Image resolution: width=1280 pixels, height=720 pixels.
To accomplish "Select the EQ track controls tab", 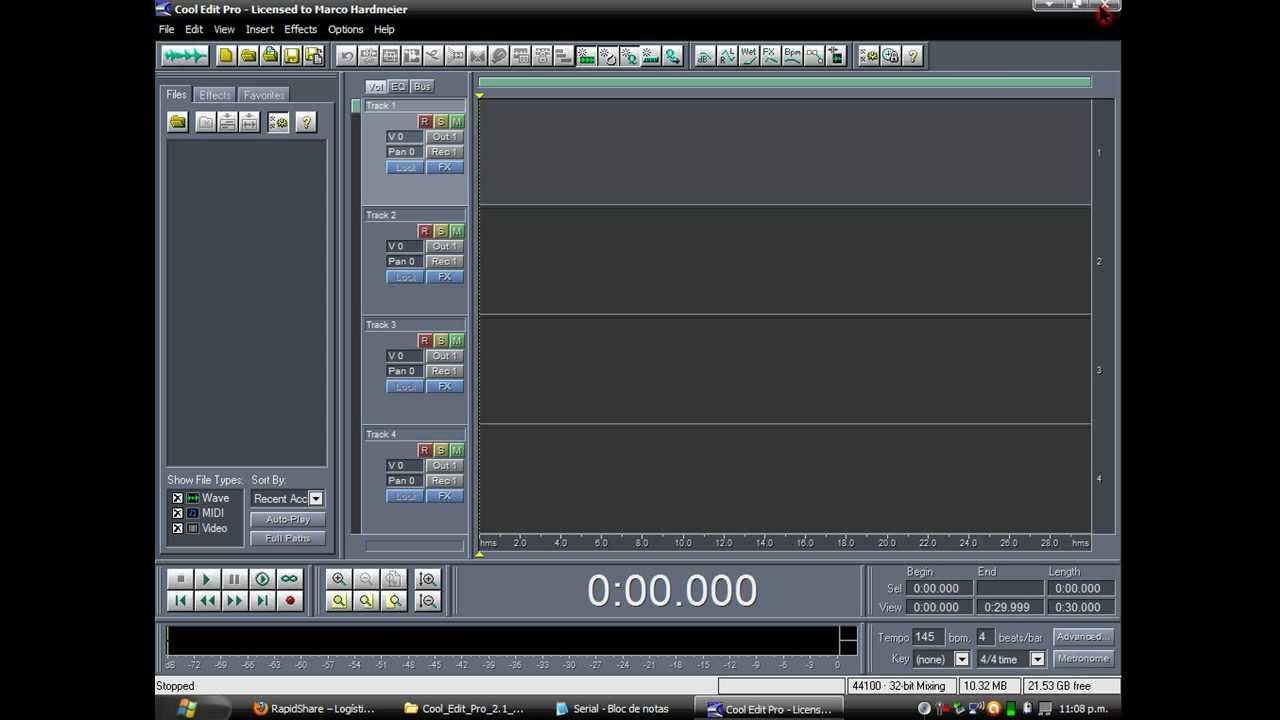I will [x=398, y=87].
